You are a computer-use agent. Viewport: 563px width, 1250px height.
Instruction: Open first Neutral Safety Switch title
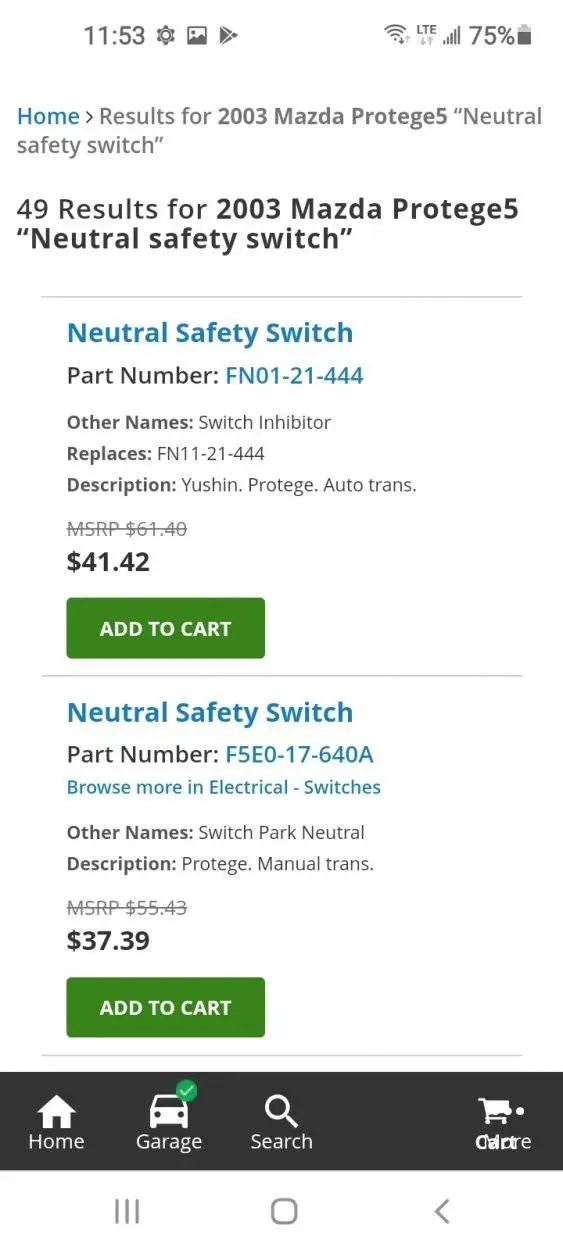[x=210, y=333]
